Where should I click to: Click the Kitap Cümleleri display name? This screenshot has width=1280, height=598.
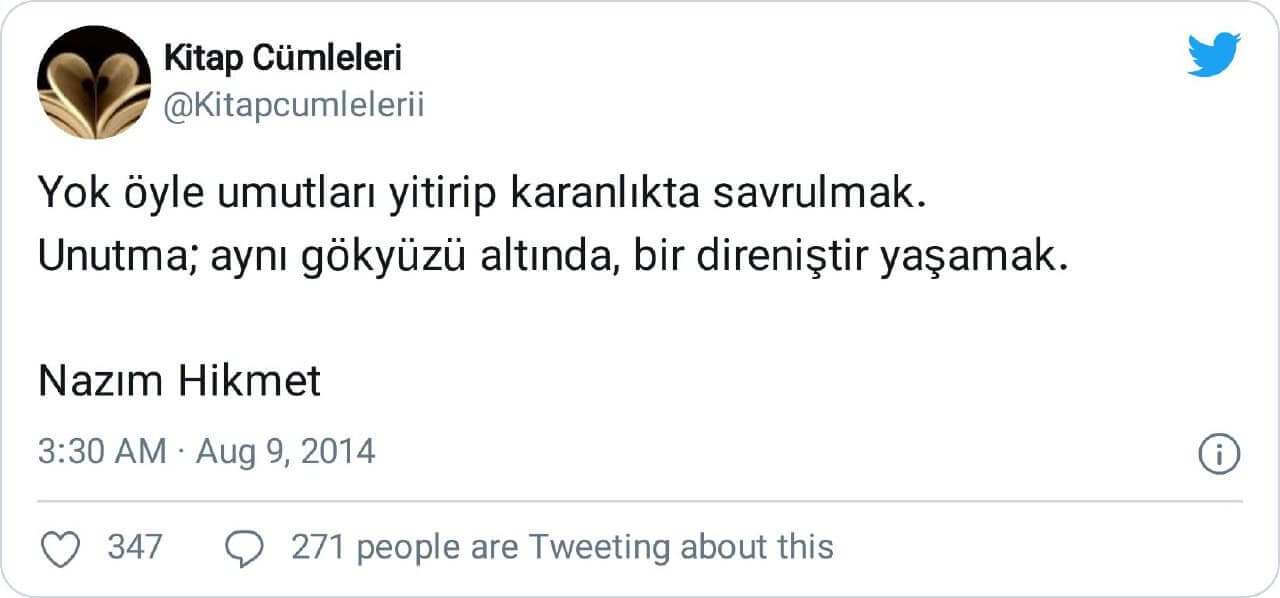click(282, 59)
